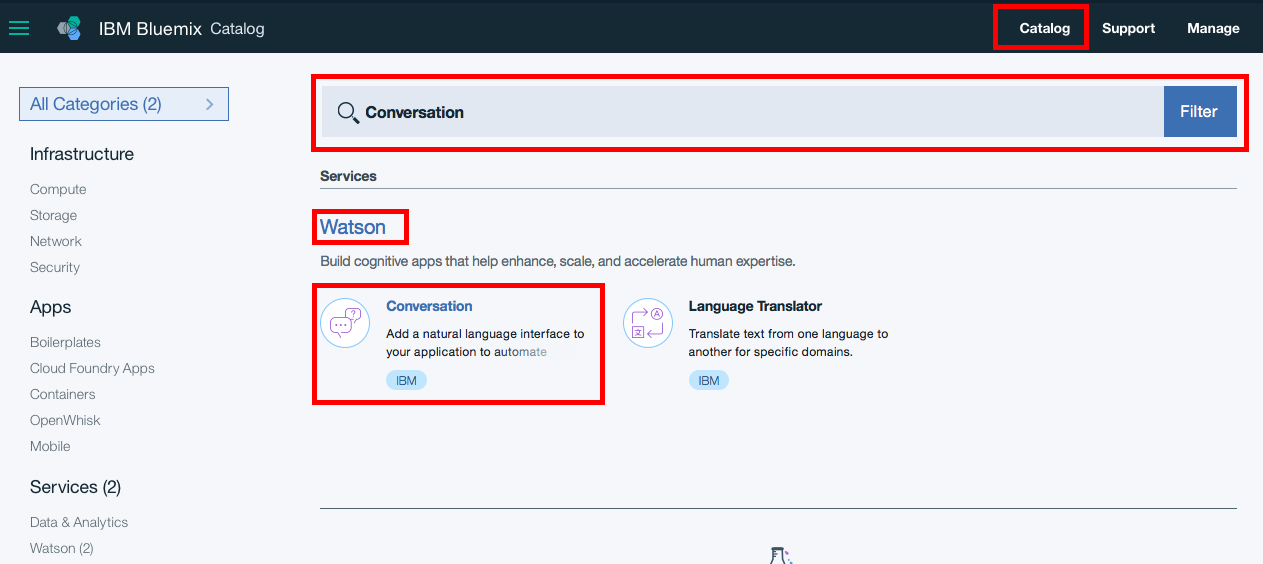Select Containers category
Image resolution: width=1263 pixels, height=564 pixels.
(63, 394)
